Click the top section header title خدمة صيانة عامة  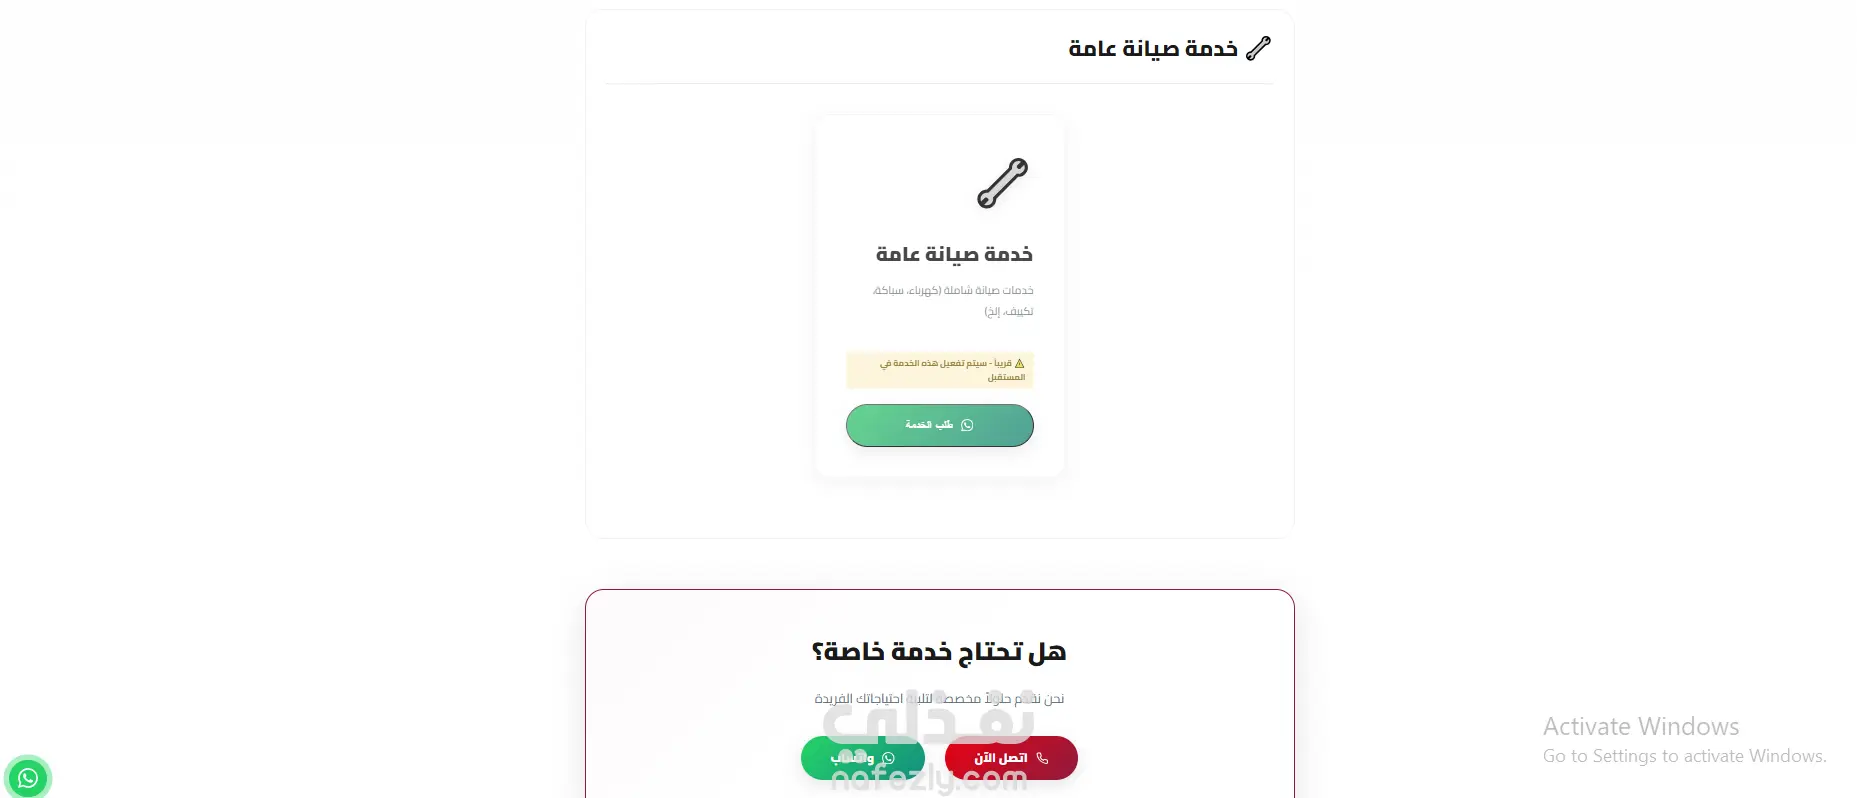pyautogui.click(x=1152, y=48)
